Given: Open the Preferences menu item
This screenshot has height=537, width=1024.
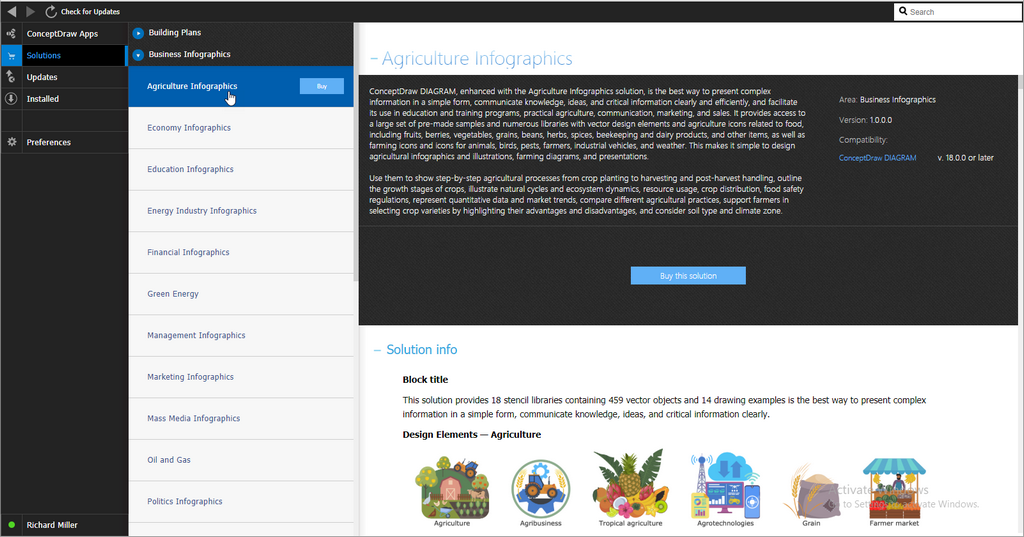Looking at the screenshot, I should (x=48, y=142).
